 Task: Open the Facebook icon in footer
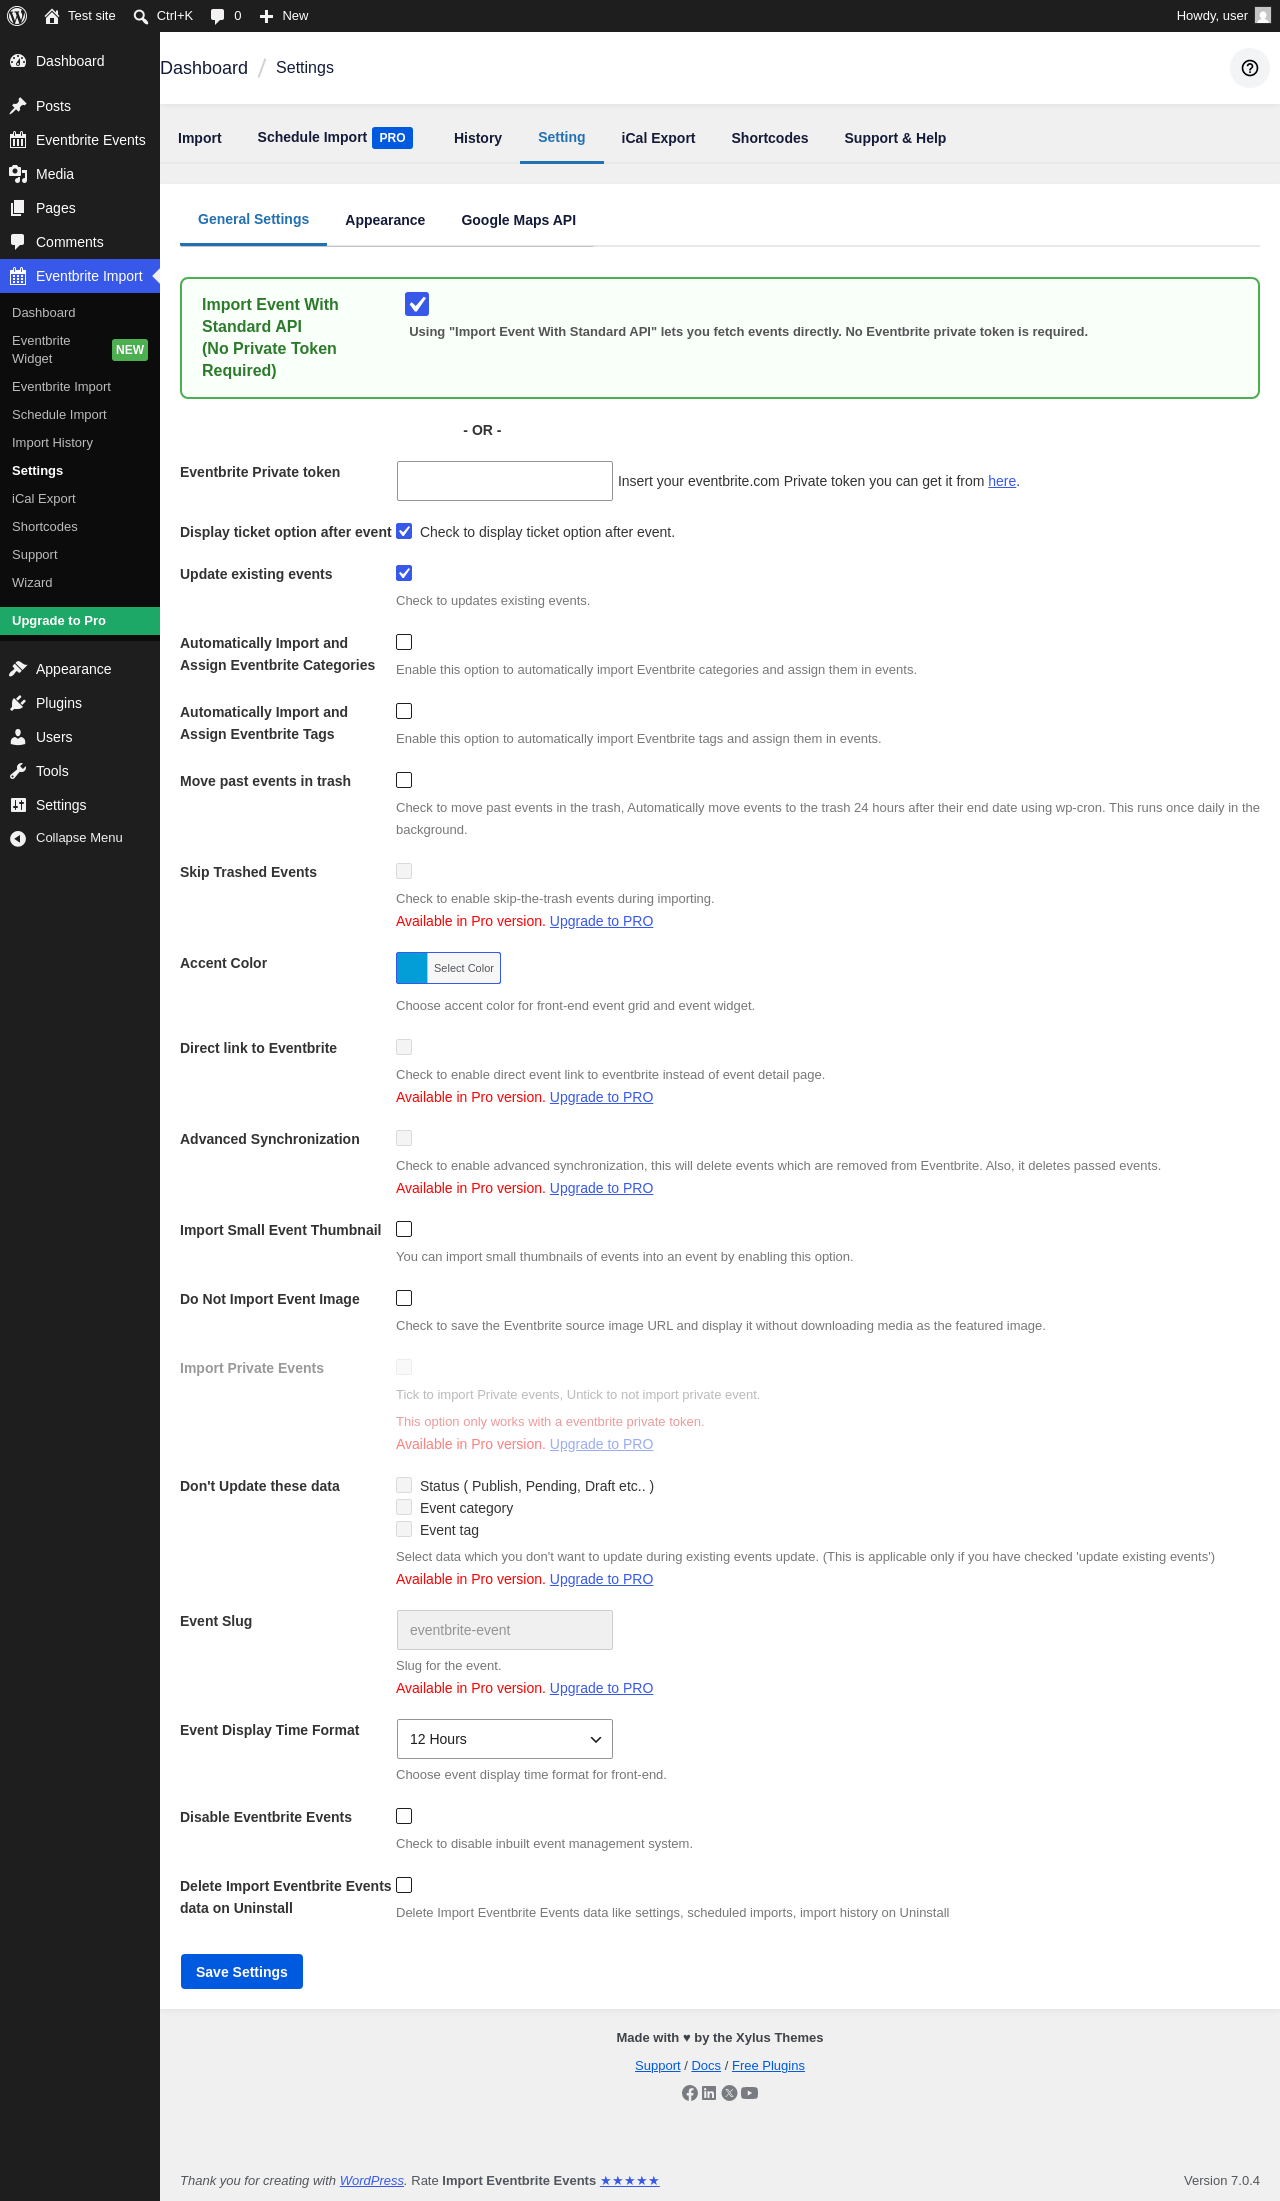(x=690, y=2093)
